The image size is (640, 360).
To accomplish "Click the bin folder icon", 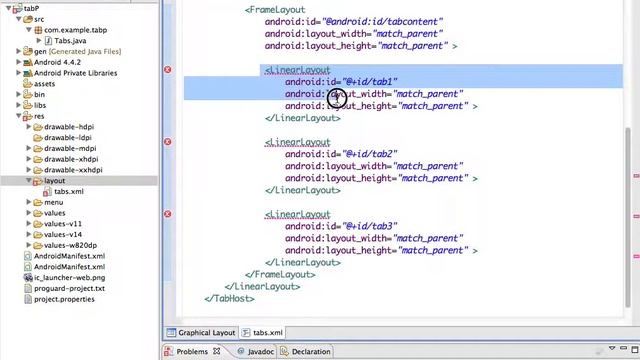I will click(28, 94).
